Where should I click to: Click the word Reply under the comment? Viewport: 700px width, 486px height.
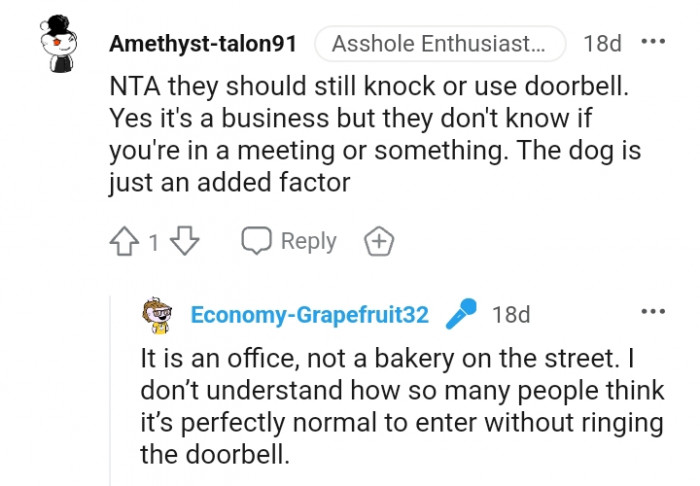pos(308,241)
